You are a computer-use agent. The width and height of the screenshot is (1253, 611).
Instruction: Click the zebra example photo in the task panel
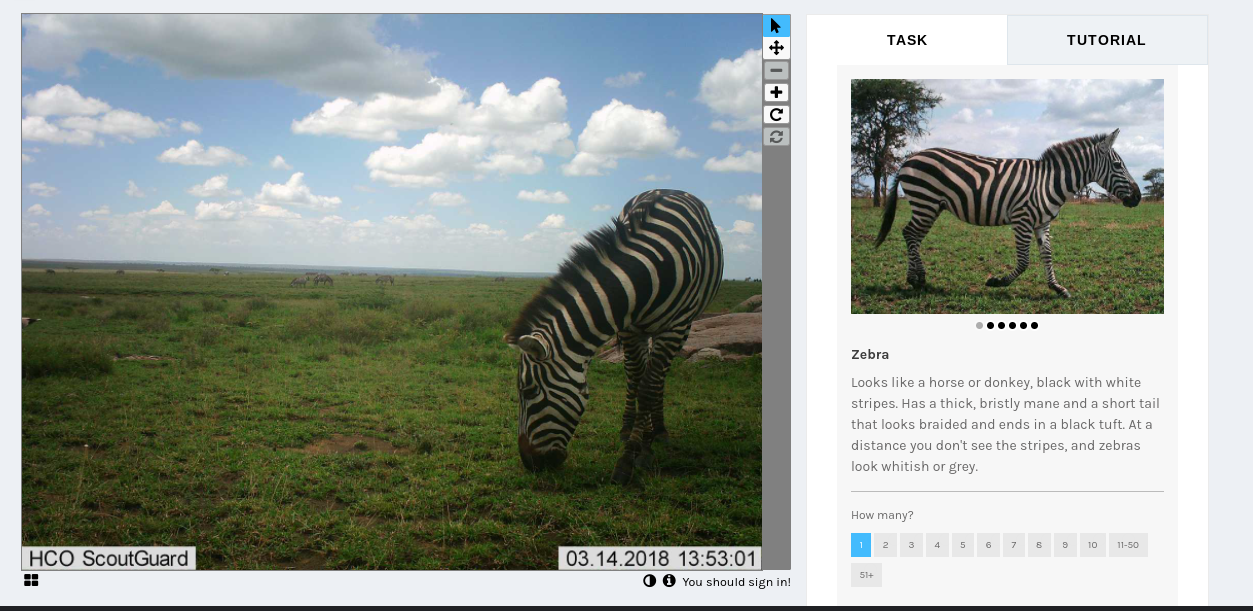1007,196
